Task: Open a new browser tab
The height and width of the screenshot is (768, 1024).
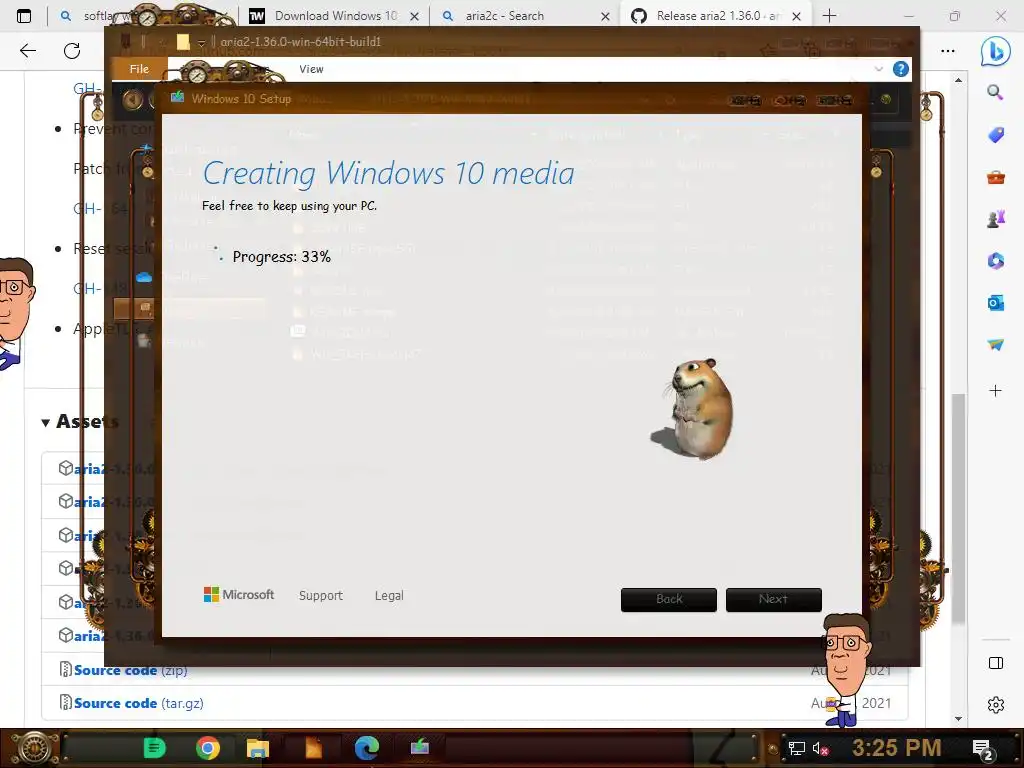Action: click(829, 16)
